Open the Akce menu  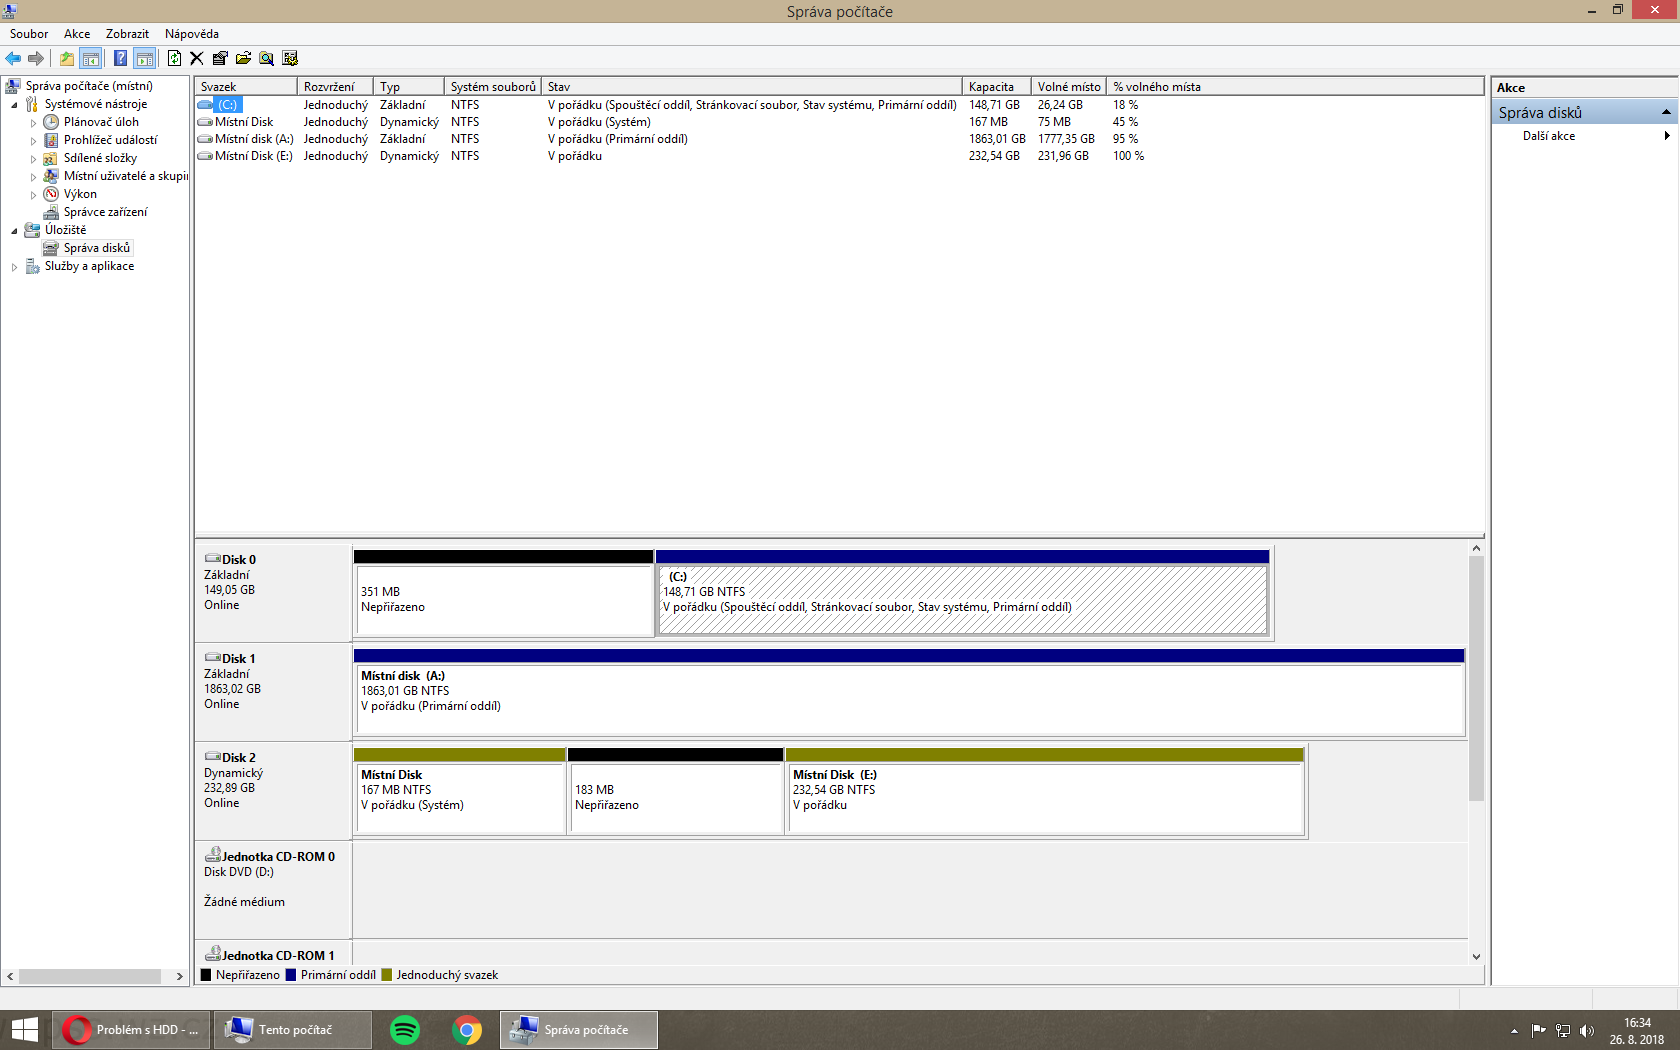click(77, 34)
